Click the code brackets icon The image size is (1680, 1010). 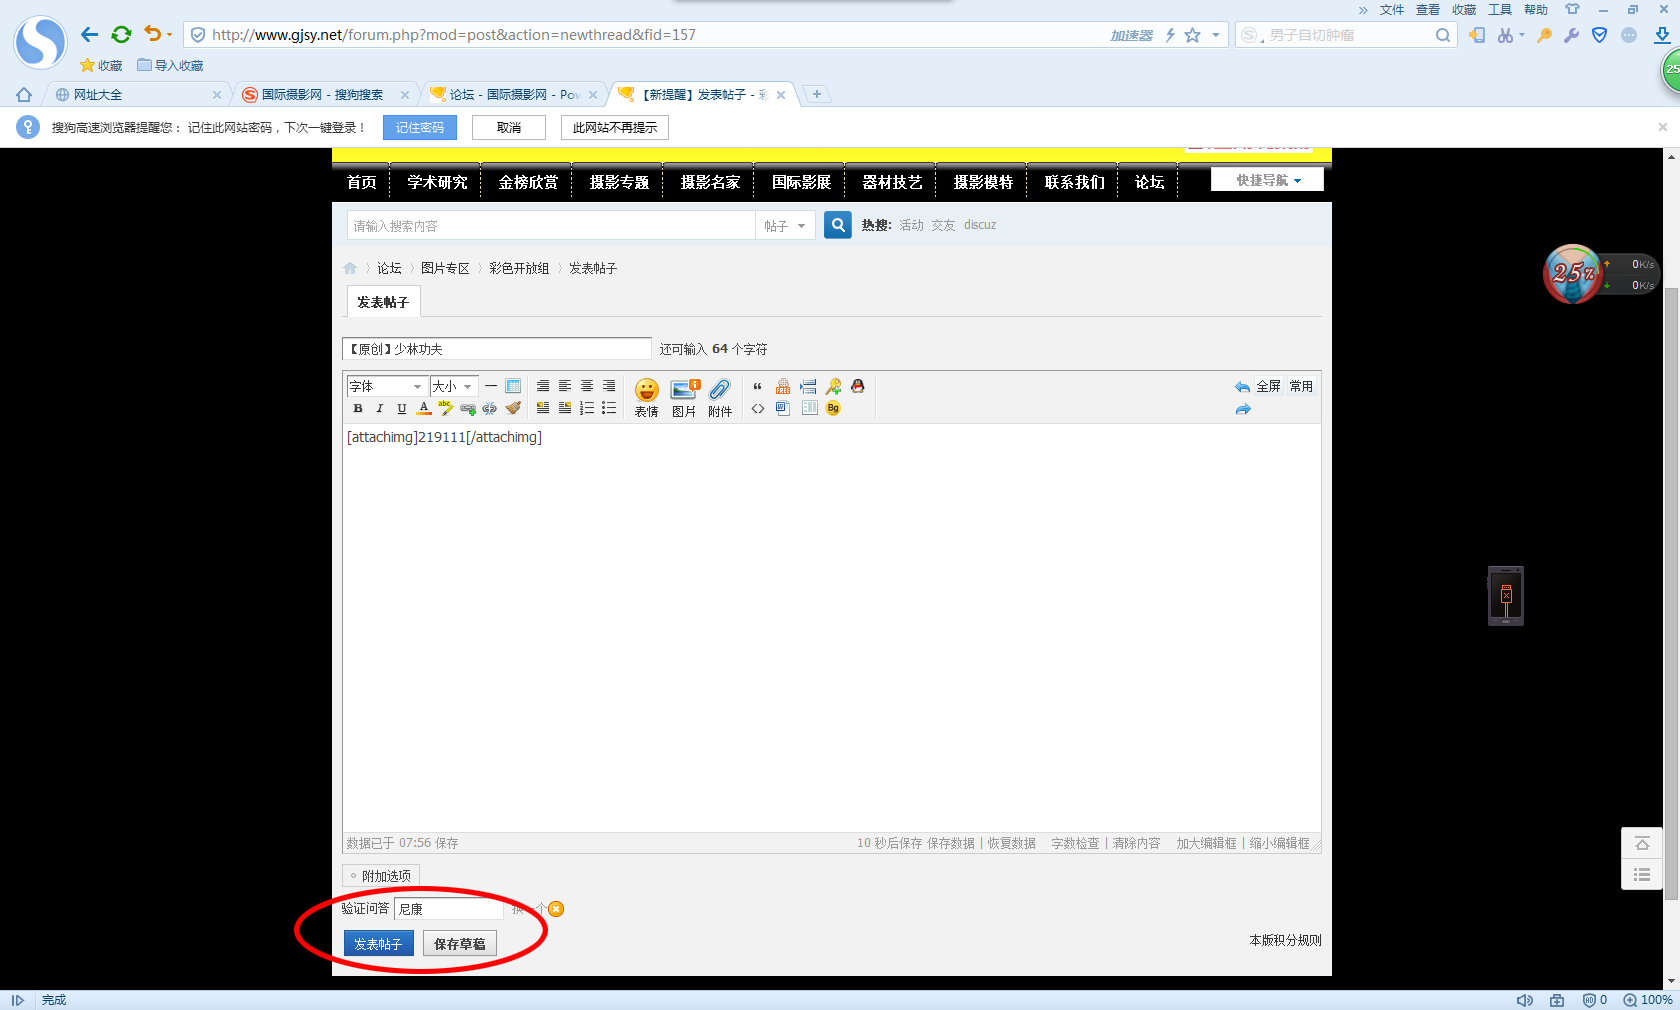point(758,408)
